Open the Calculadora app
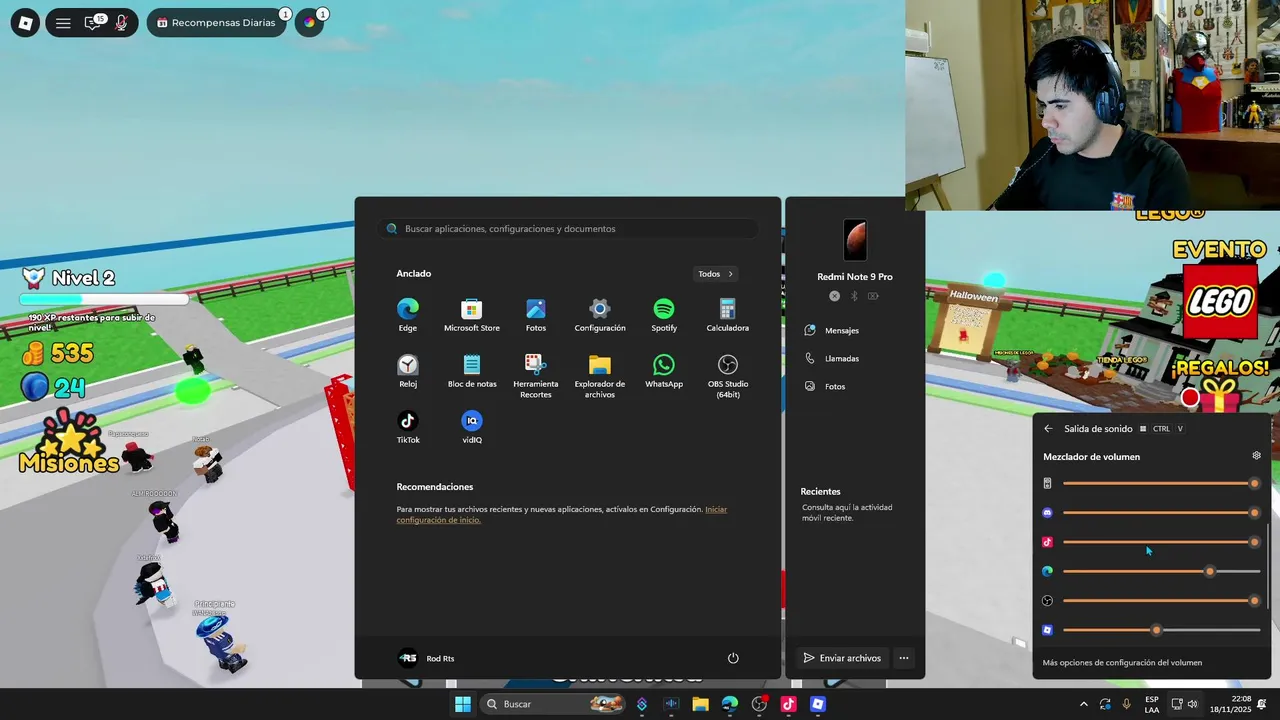Viewport: 1280px width, 720px height. click(x=728, y=314)
